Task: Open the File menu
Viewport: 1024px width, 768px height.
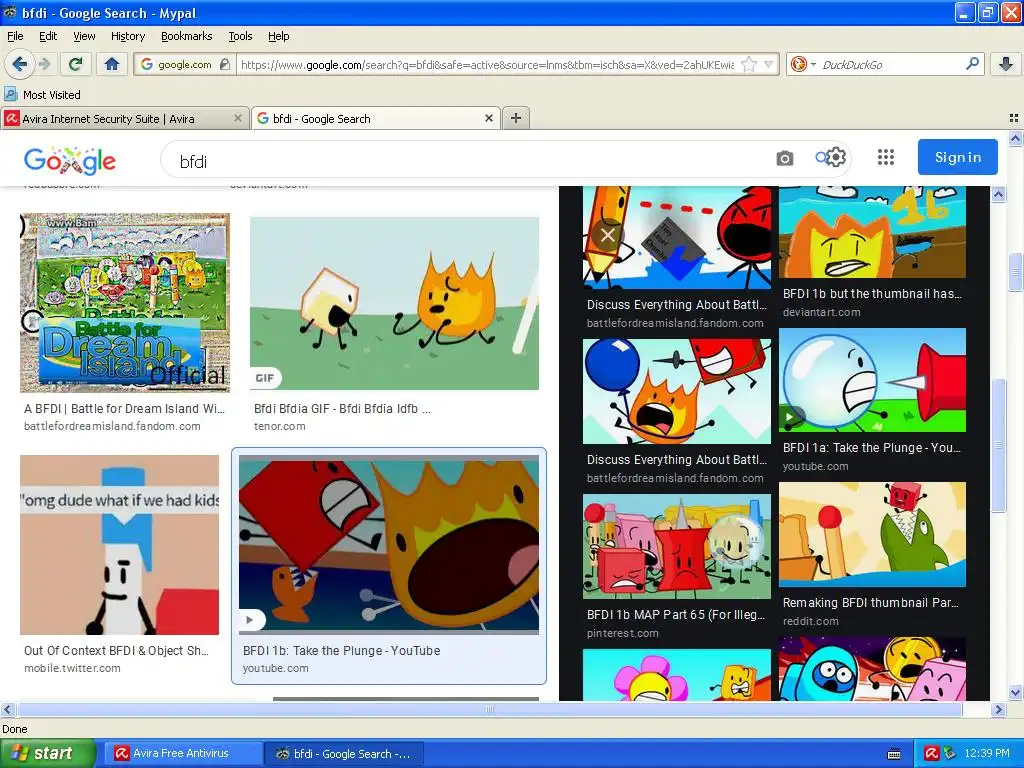Action: tap(15, 36)
